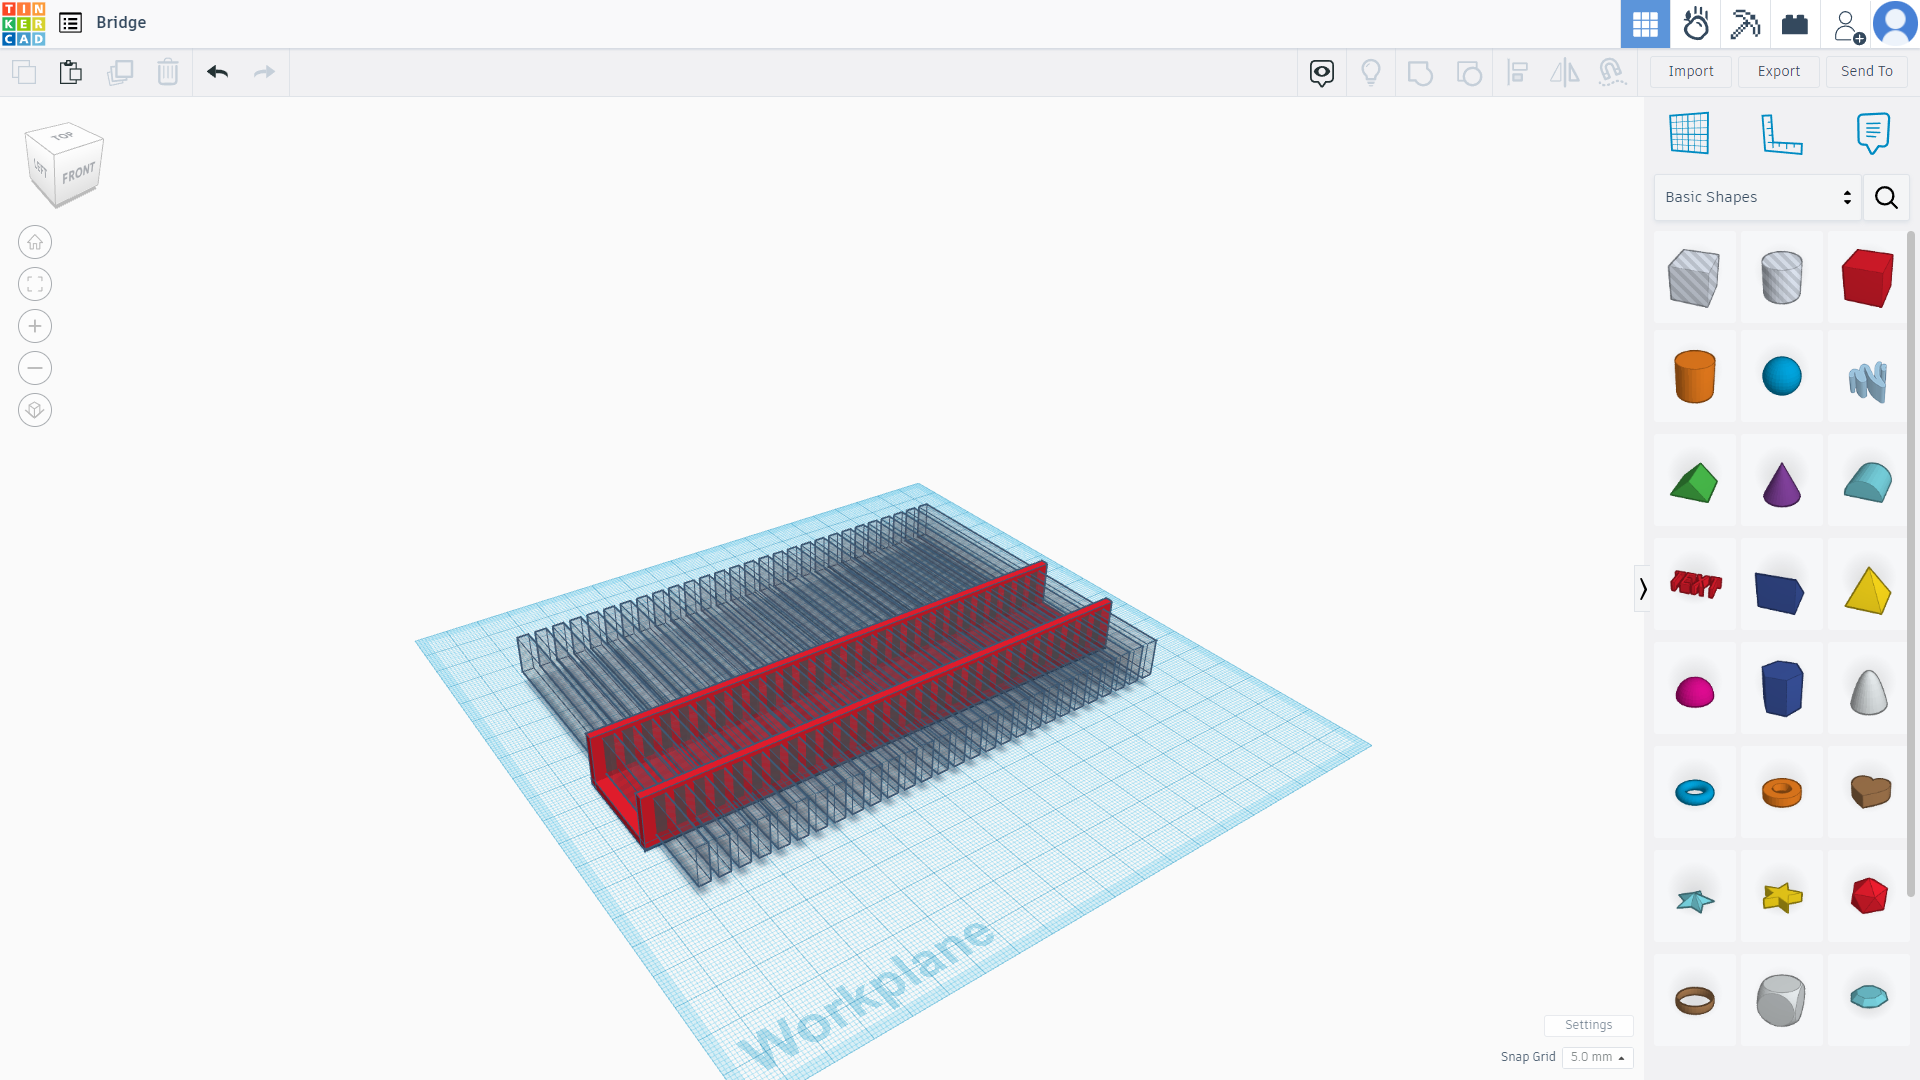Click the FRONT face of view cube
Image resolution: width=1920 pixels, height=1080 pixels.
78,175
